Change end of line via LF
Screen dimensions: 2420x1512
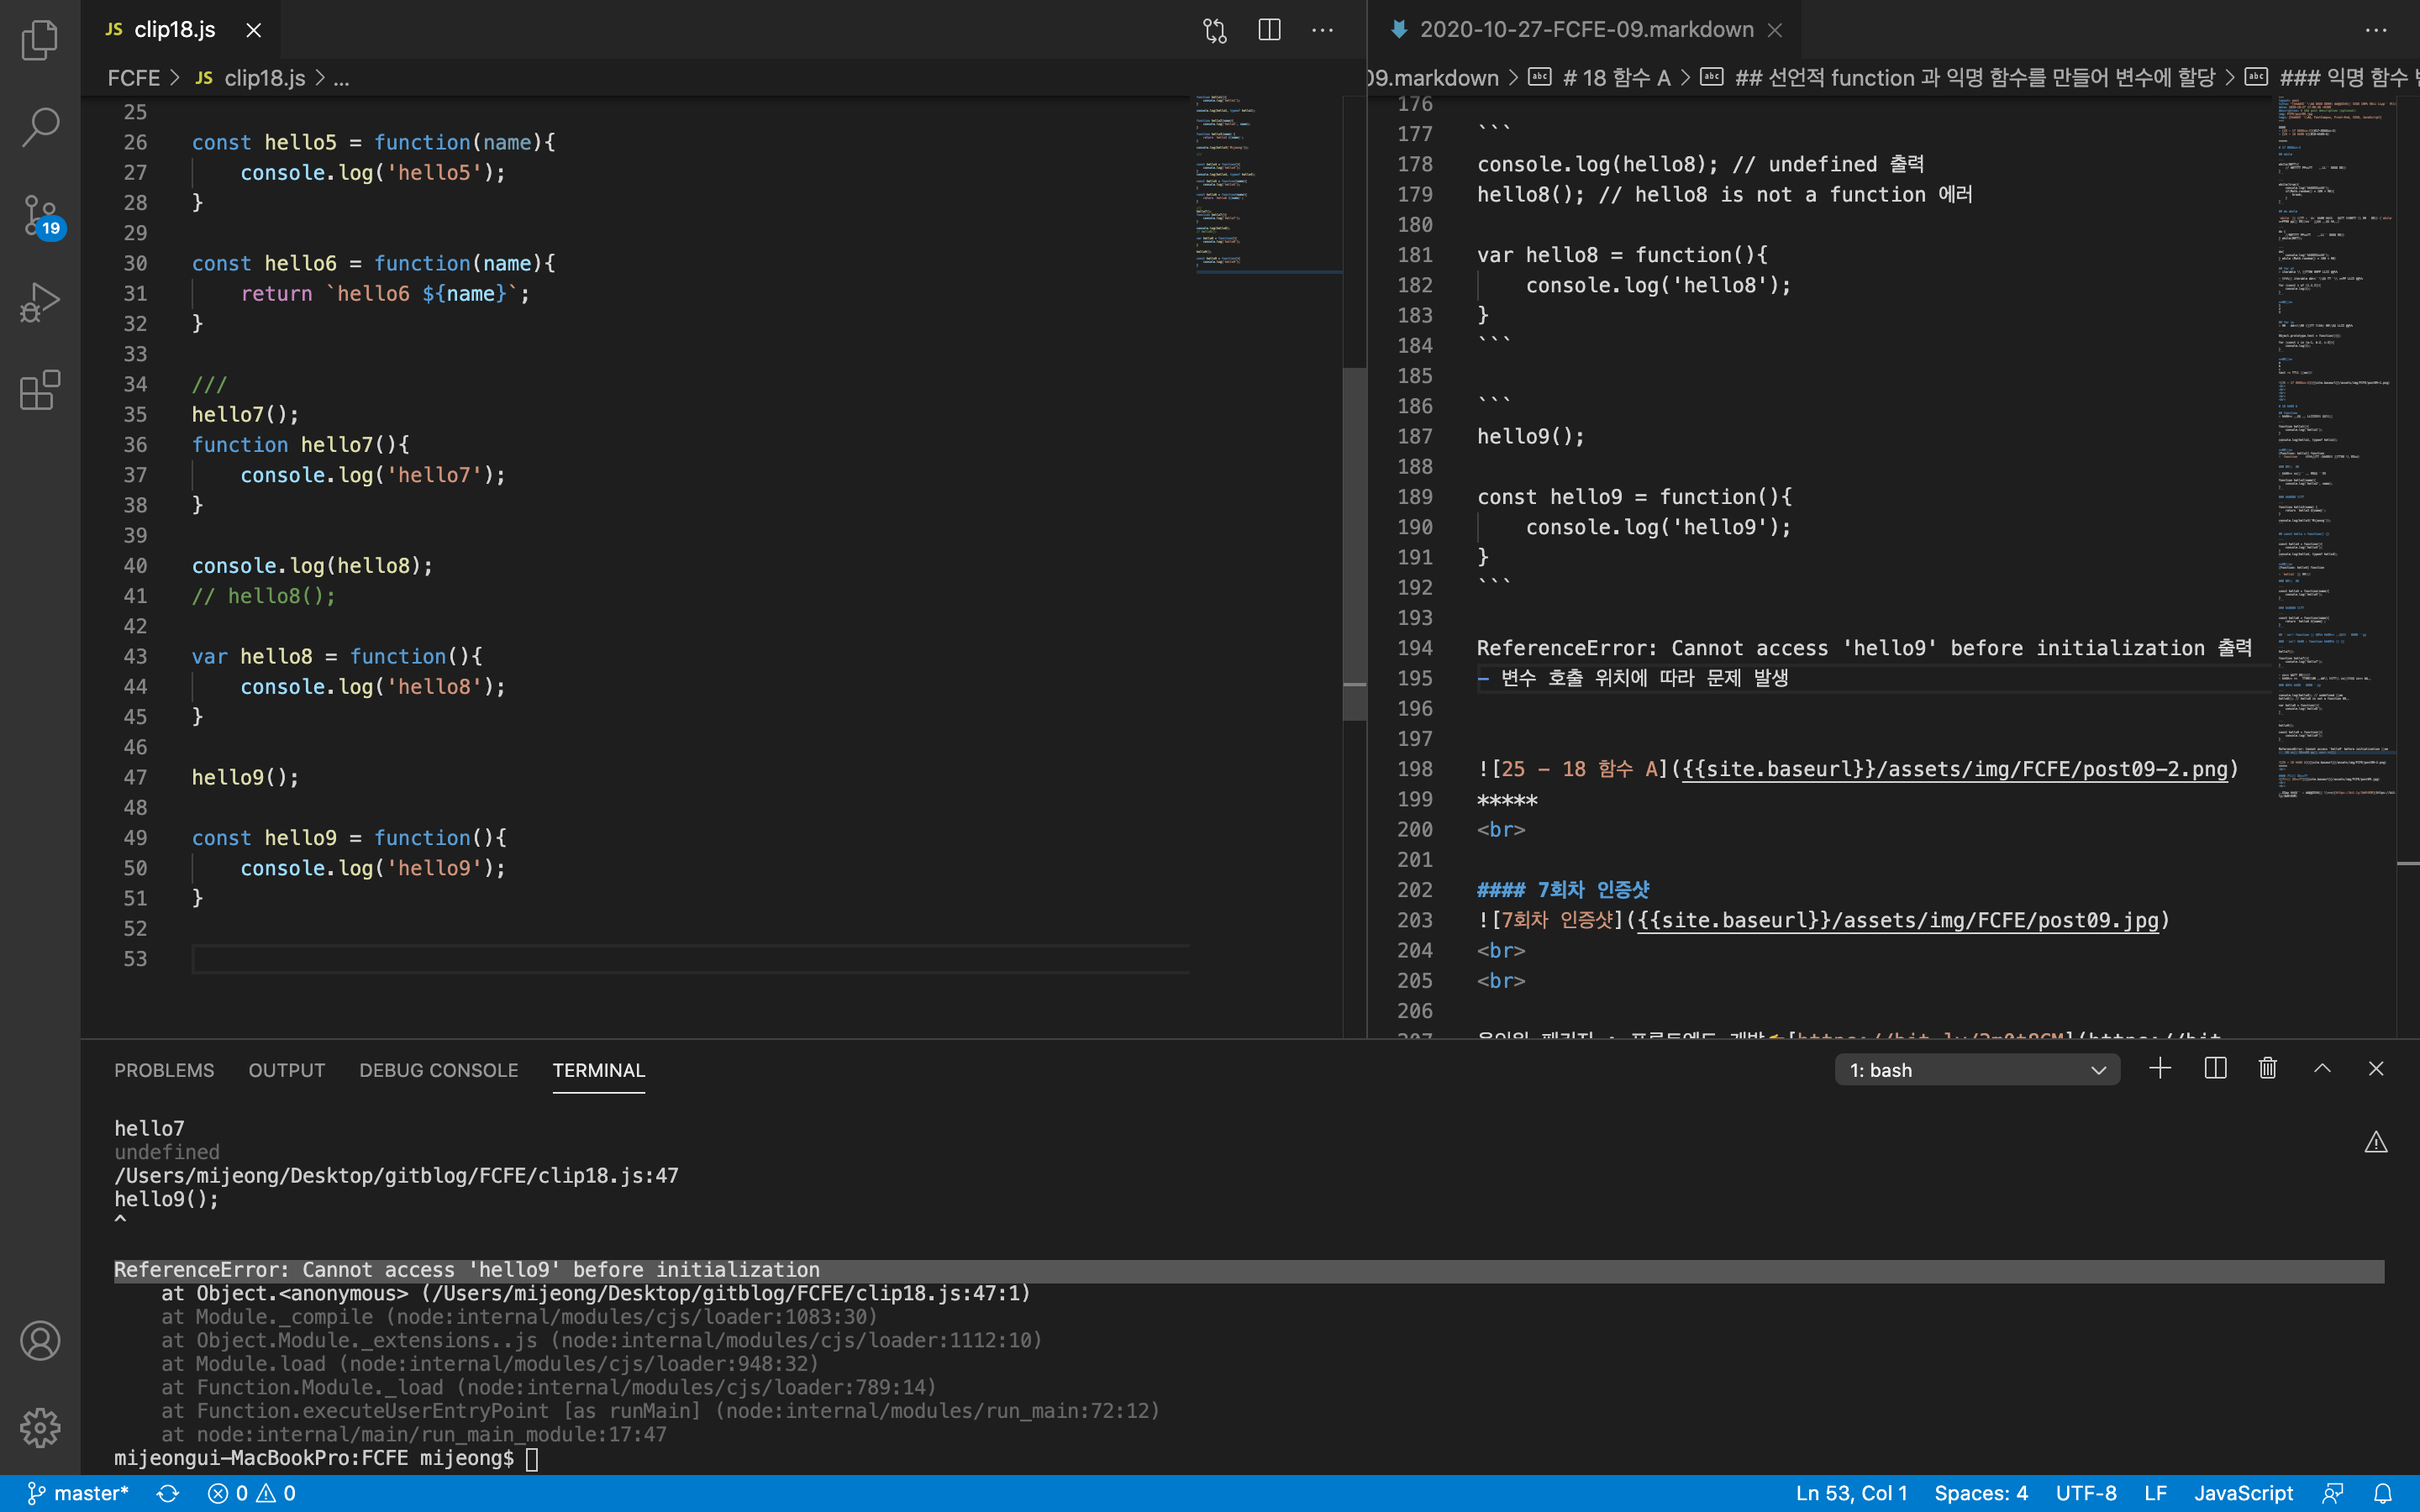coord(2155,1493)
